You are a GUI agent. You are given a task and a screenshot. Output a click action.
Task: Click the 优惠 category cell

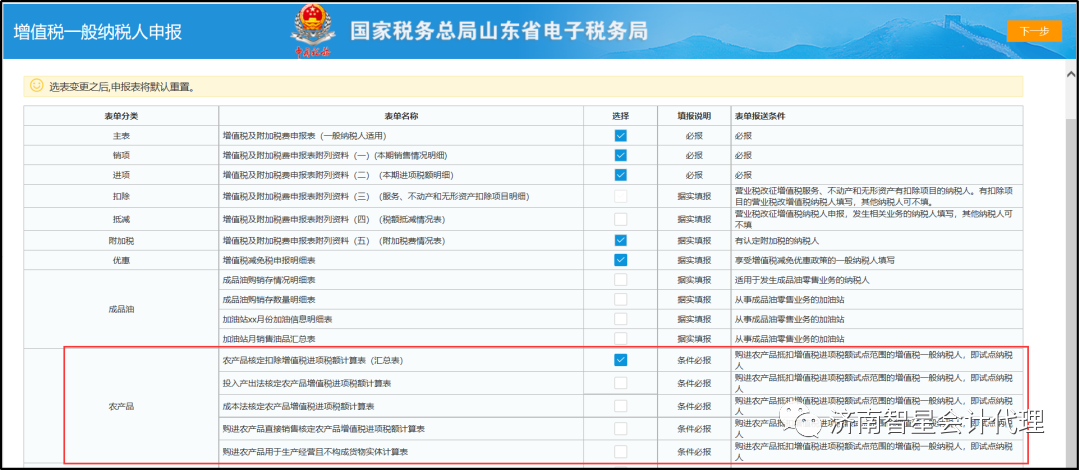click(x=121, y=260)
